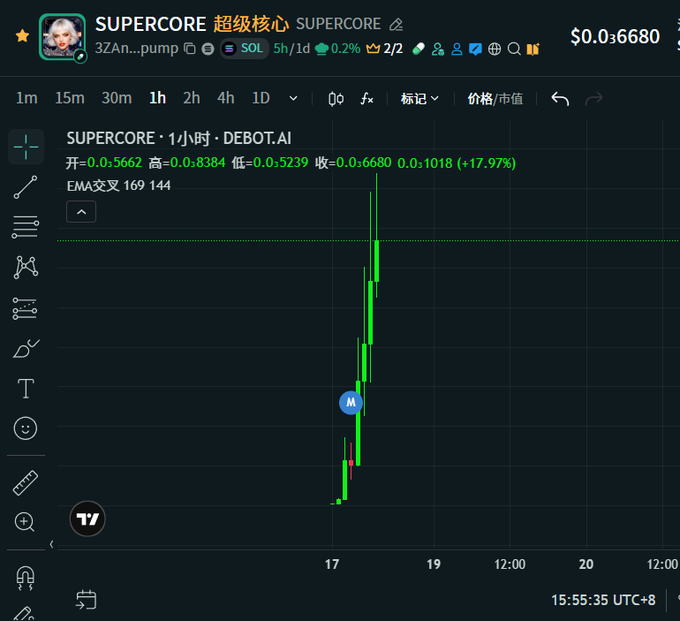
Task: Open the candlestick chart type selector
Action: point(336,99)
